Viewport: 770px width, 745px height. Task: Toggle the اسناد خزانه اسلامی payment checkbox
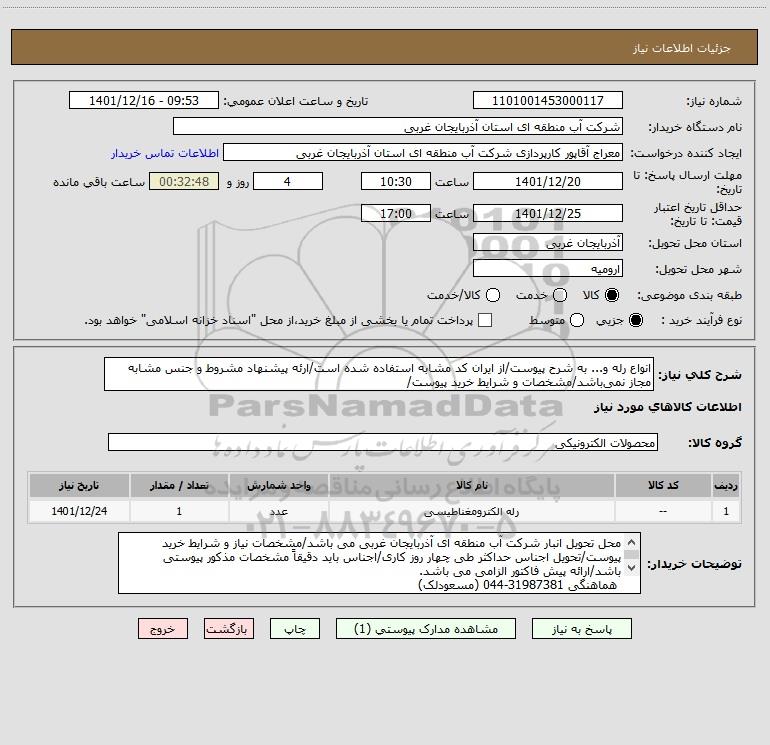(x=485, y=320)
